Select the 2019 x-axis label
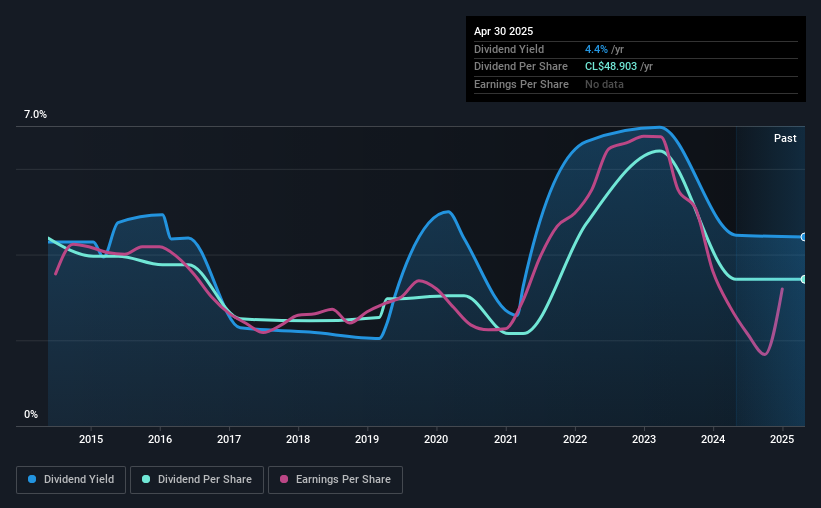Screen dimensions: 821x508 [367, 439]
